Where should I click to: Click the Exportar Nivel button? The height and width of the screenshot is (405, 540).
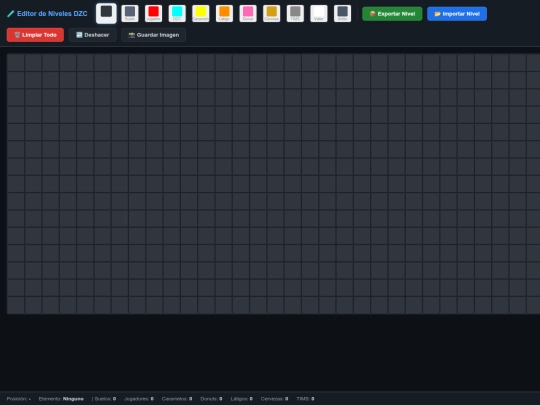392,14
